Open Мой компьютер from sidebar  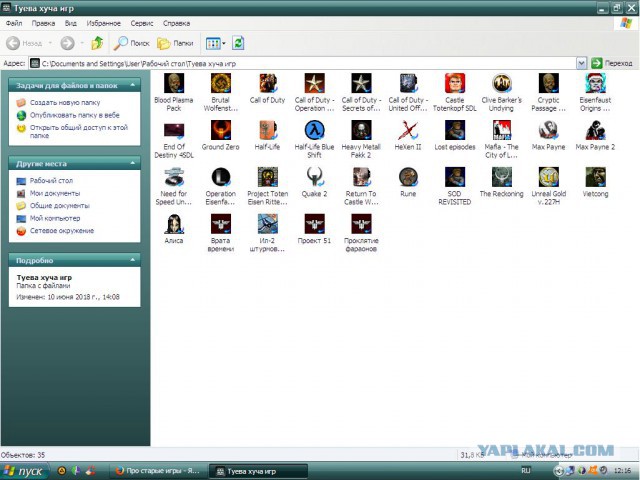click(55, 218)
